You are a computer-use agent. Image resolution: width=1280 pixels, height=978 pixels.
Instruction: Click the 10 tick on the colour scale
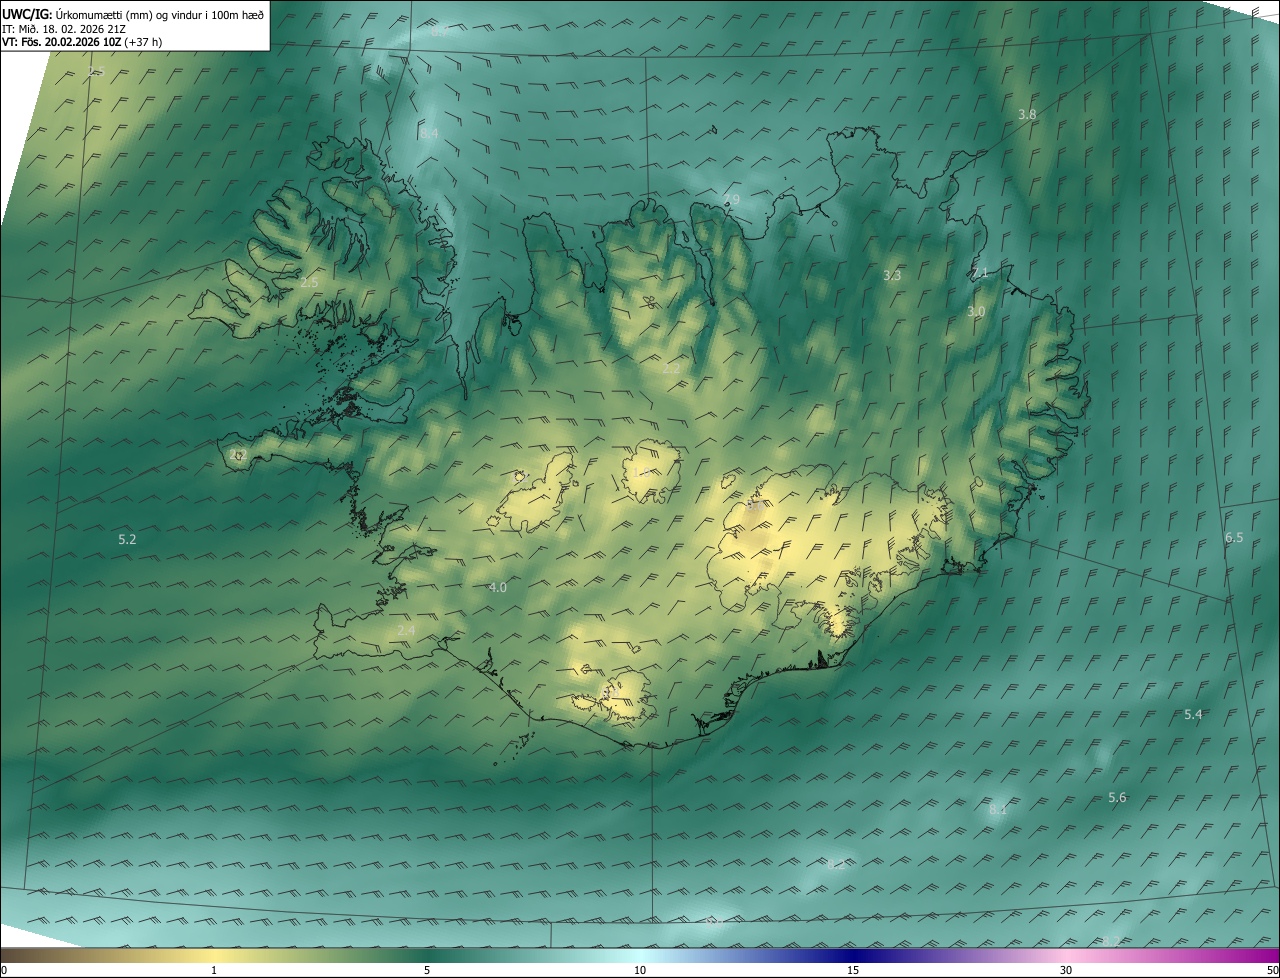[640, 970]
